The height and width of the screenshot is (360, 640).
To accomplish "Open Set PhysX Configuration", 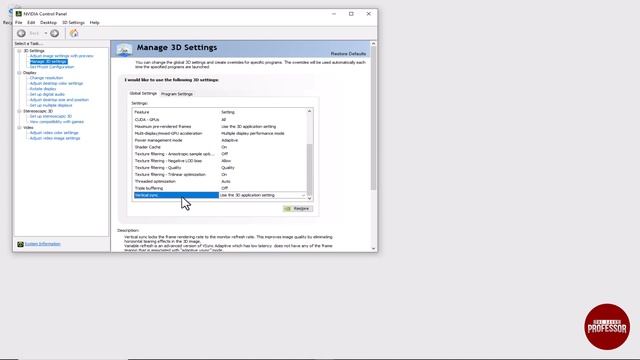I will pyautogui.click(x=52, y=67).
